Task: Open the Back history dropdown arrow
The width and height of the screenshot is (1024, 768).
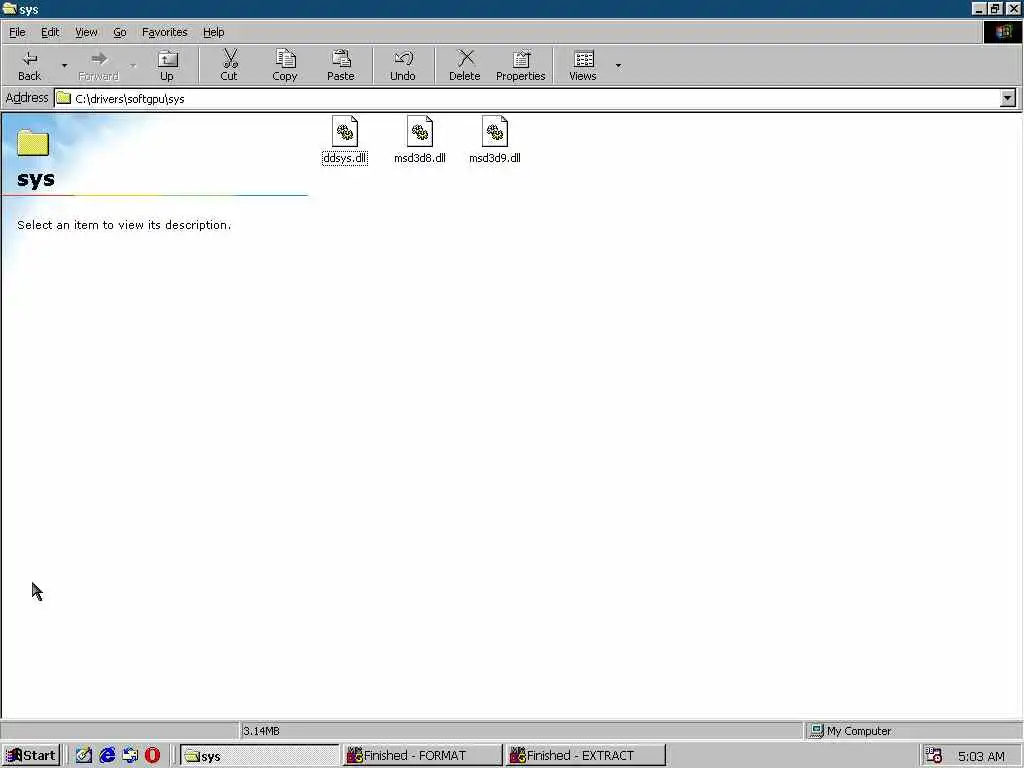Action: tap(64, 65)
